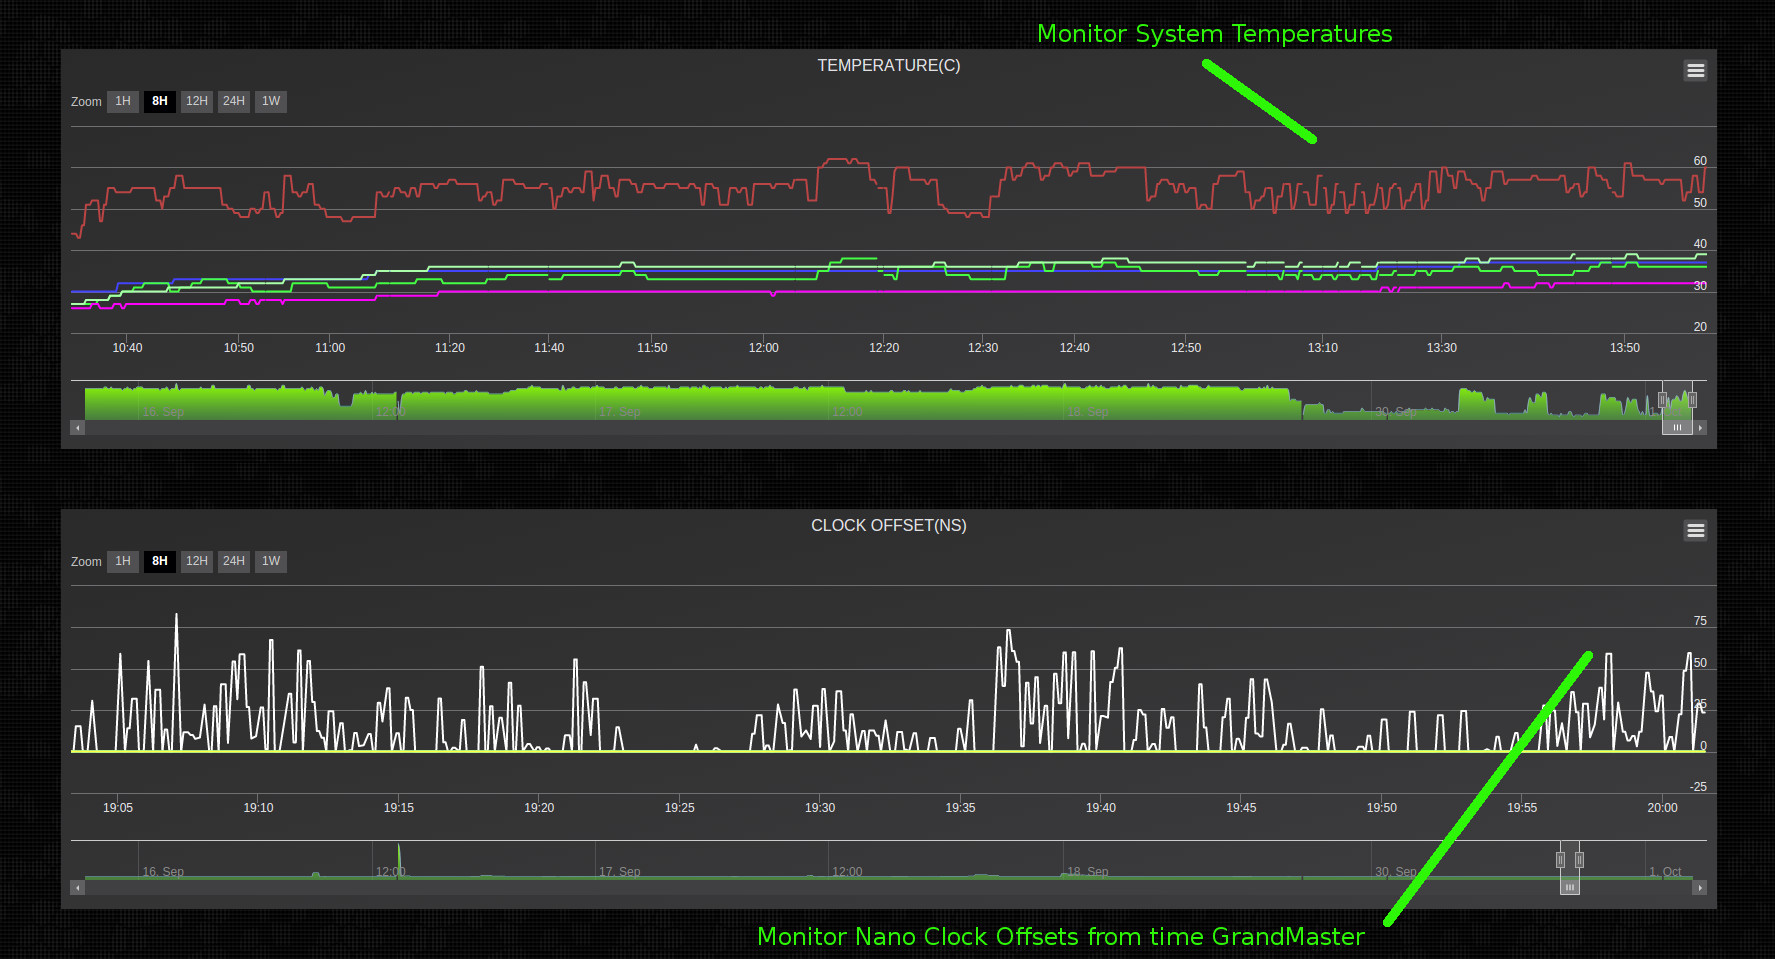Toggle 12H zoom on Temperature chart
This screenshot has height=959, width=1775.
click(x=196, y=101)
